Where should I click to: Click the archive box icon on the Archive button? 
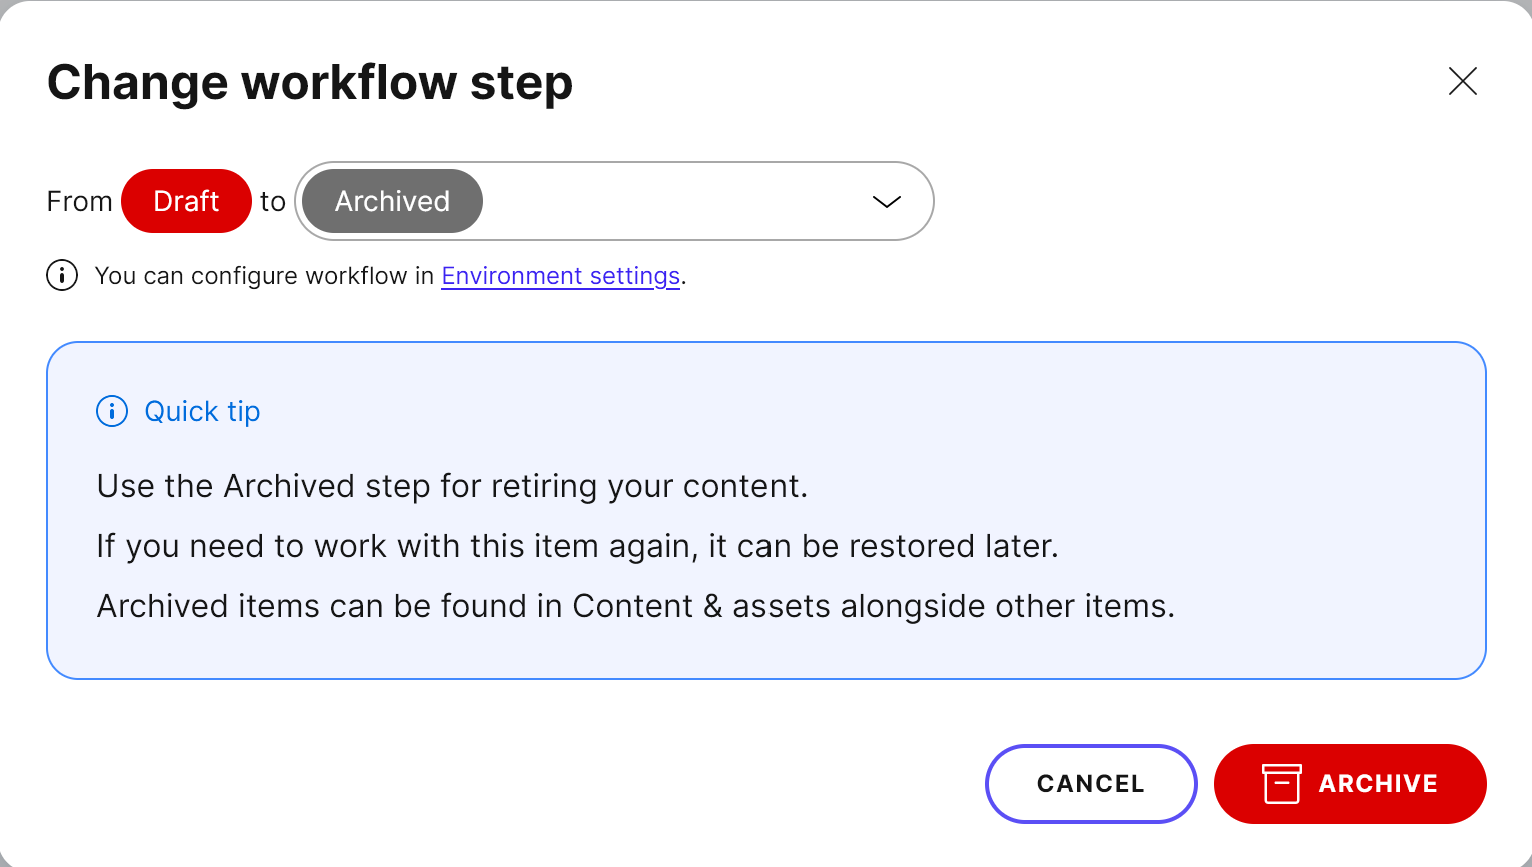(1283, 784)
